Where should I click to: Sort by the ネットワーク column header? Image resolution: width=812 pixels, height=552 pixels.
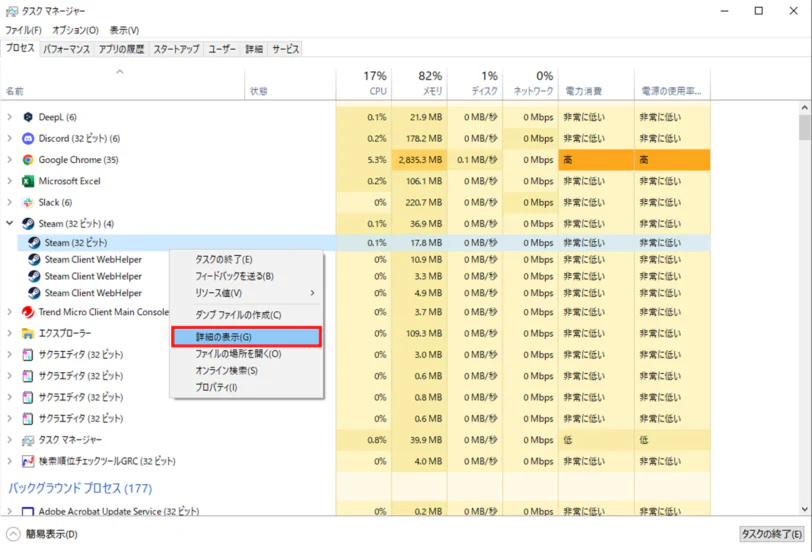pyautogui.click(x=530, y=83)
